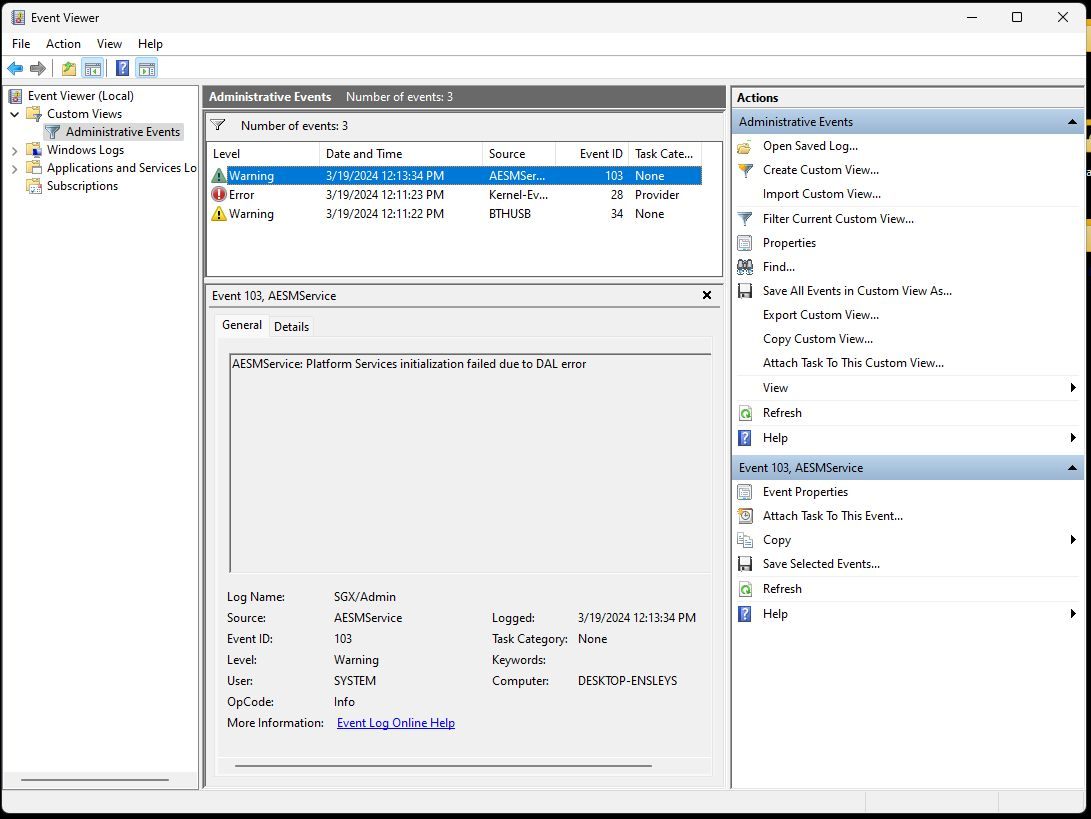The width and height of the screenshot is (1091, 819).
Task: Click the Save Selected Events floppy icon
Action: click(x=745, y=564)
